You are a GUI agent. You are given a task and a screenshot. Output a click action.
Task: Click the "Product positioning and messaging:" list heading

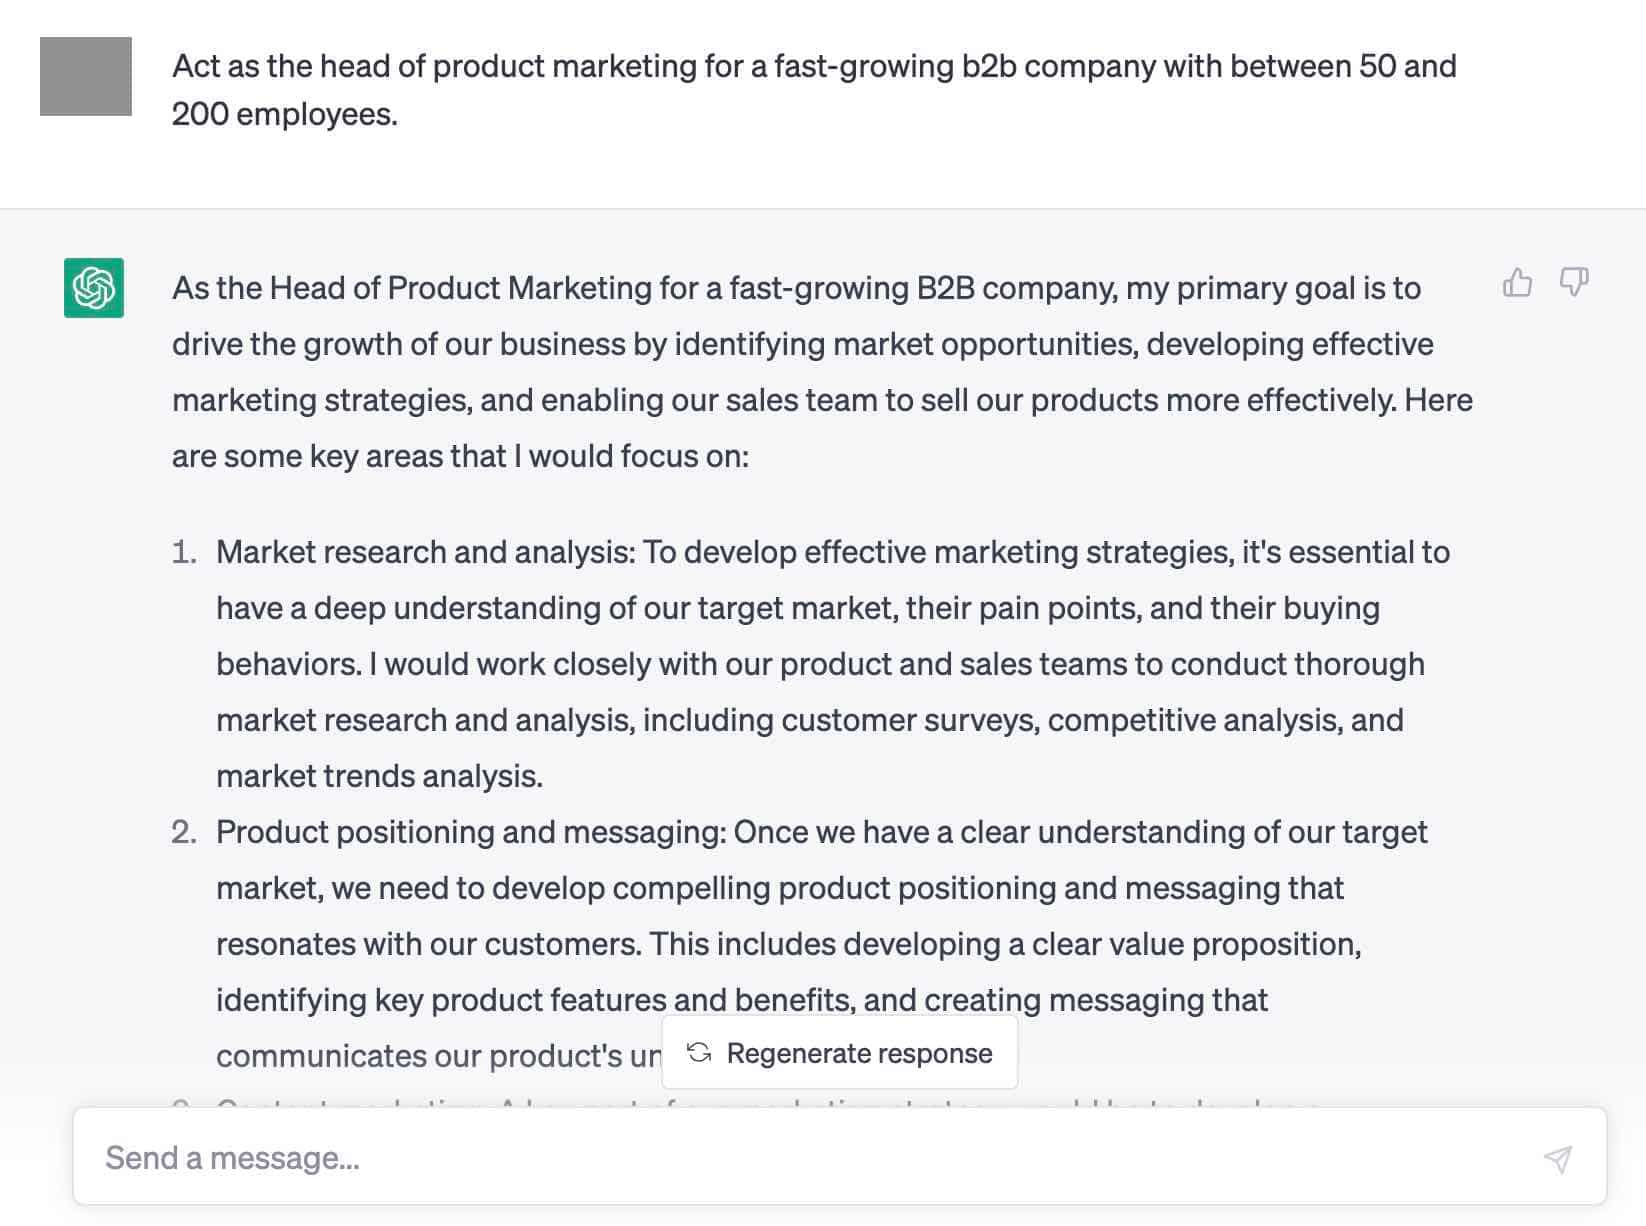tap(471, 832)
